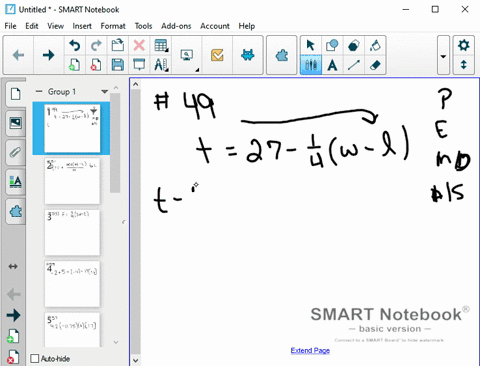The image size is (480, 366).
Task: Open the Measurement Tools icon
Action: (161, 65)
